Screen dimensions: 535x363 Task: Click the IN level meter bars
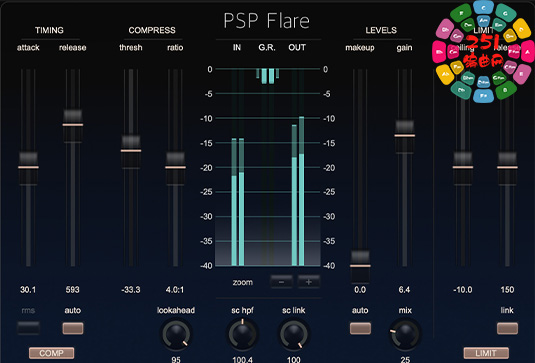[x=238, y=202]
